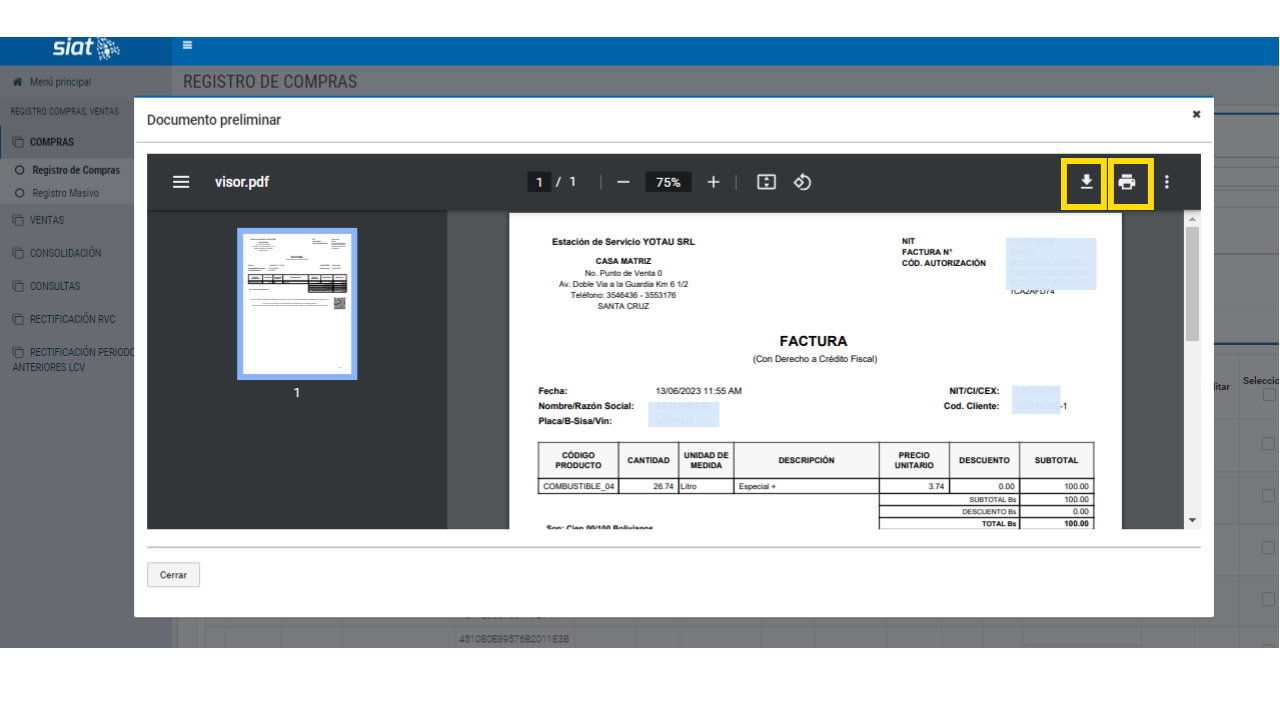Toggle the PDF sidebar hamburger menu
This screenshot has width=1280, height=720.
pyautogui.click(x=181, y=182)
